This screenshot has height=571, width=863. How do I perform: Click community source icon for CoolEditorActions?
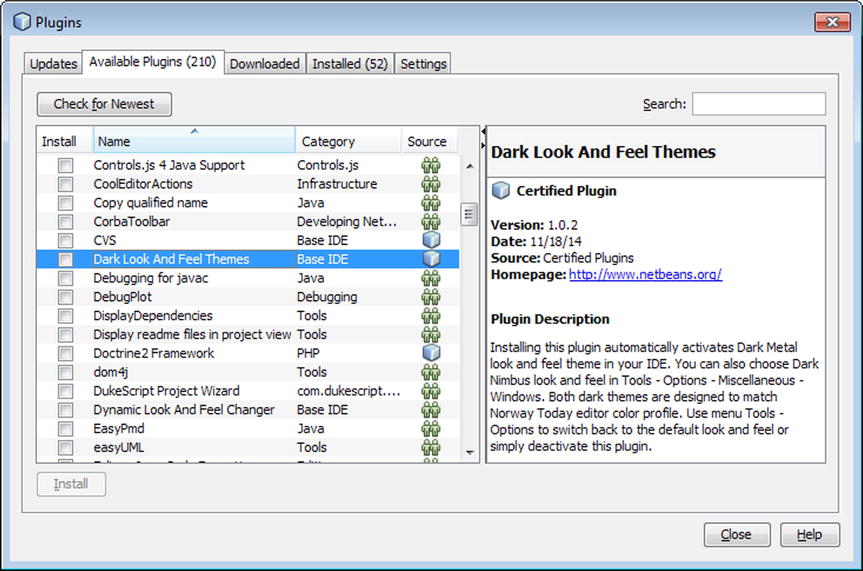(x=431, y=183)
